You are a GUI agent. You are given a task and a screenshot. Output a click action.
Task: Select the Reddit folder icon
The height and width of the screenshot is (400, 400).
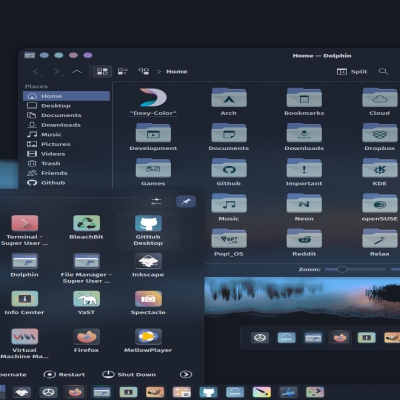coord(304,238)
